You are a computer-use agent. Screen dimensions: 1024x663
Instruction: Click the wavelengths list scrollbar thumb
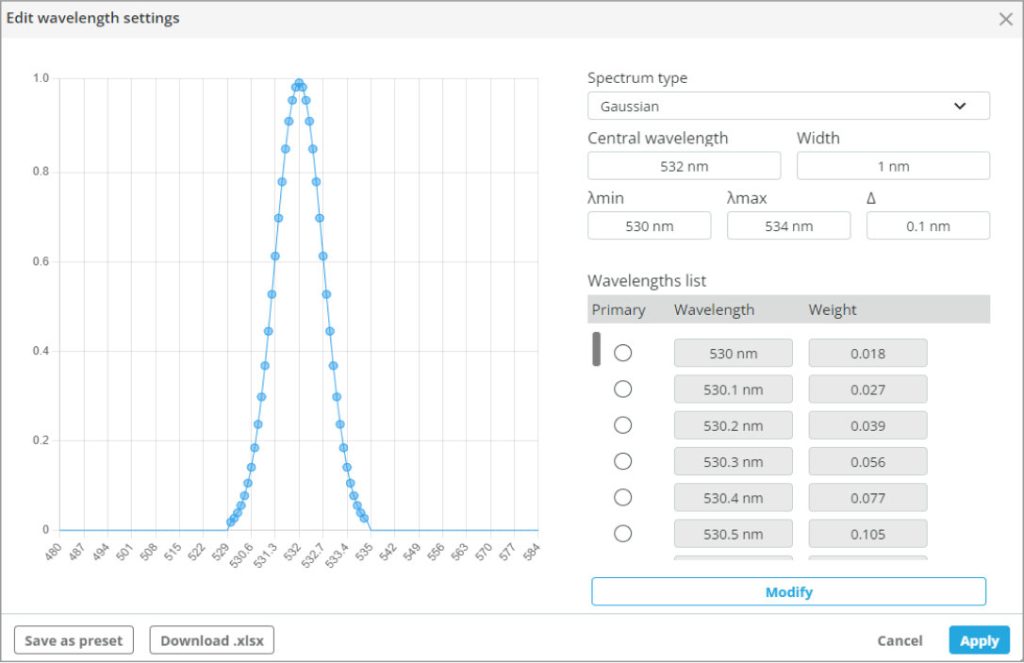click(x=596, y=349)
